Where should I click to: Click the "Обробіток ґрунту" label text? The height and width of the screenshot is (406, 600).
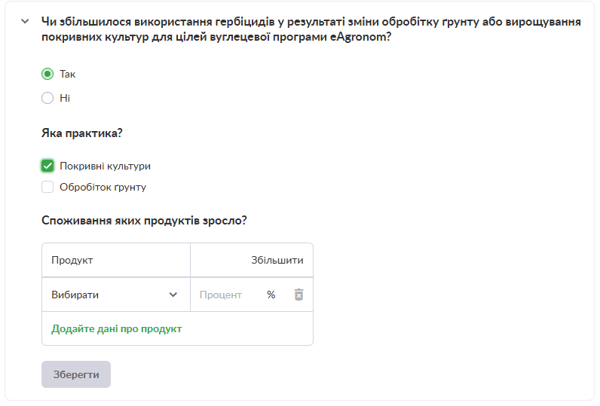[x=103, y=187]
